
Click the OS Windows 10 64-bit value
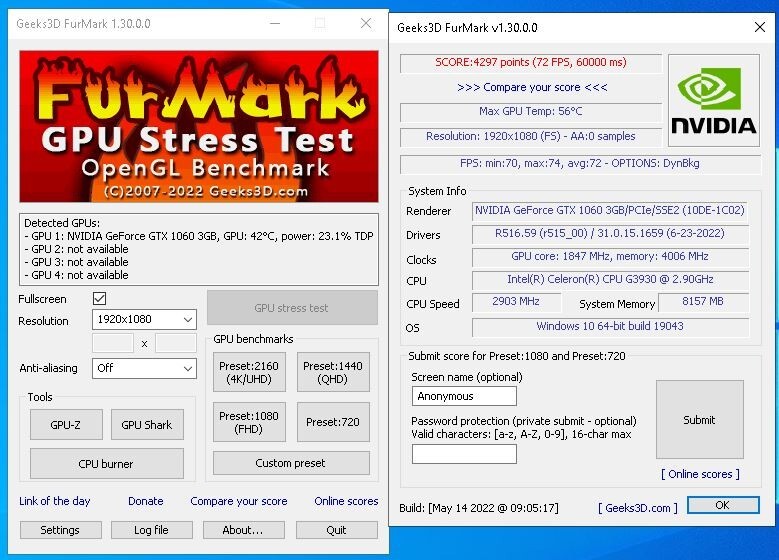pos(610,326)
